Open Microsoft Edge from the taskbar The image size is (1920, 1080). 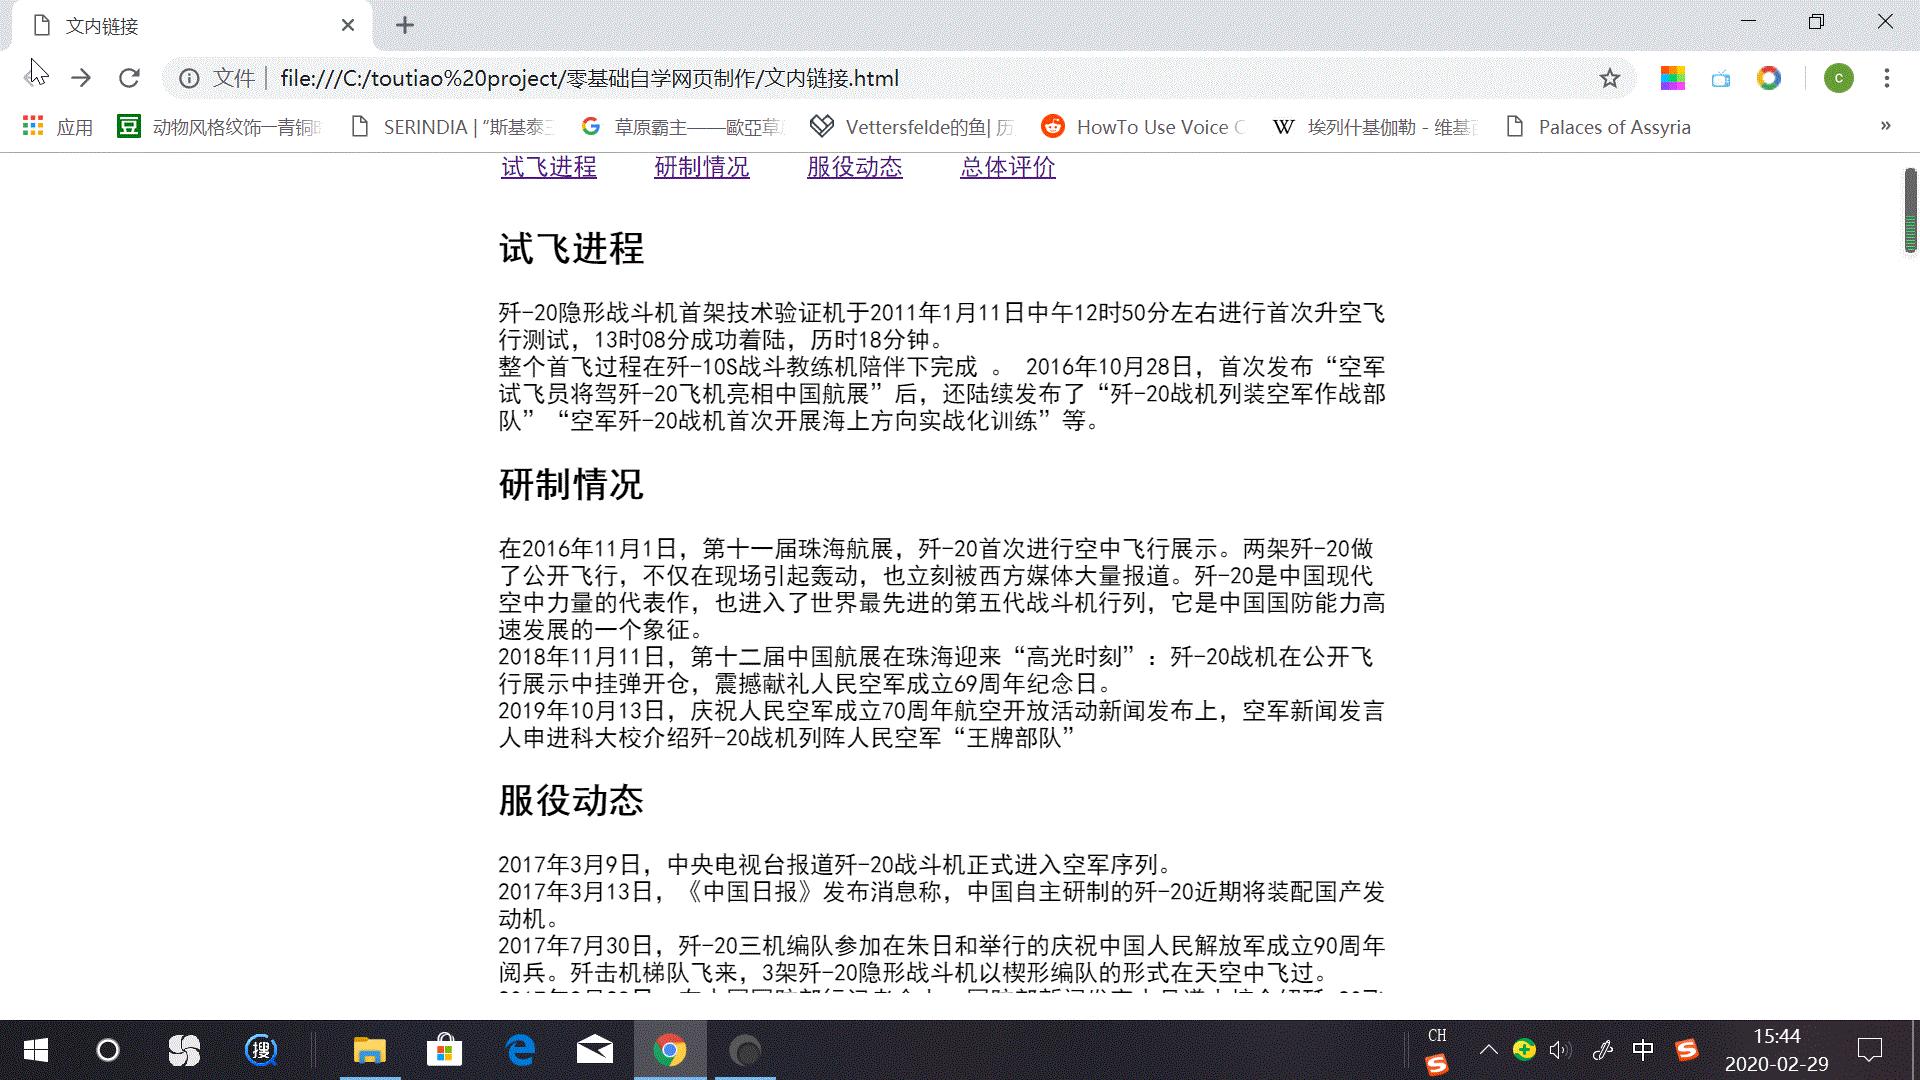click(x=518, y=1050)
